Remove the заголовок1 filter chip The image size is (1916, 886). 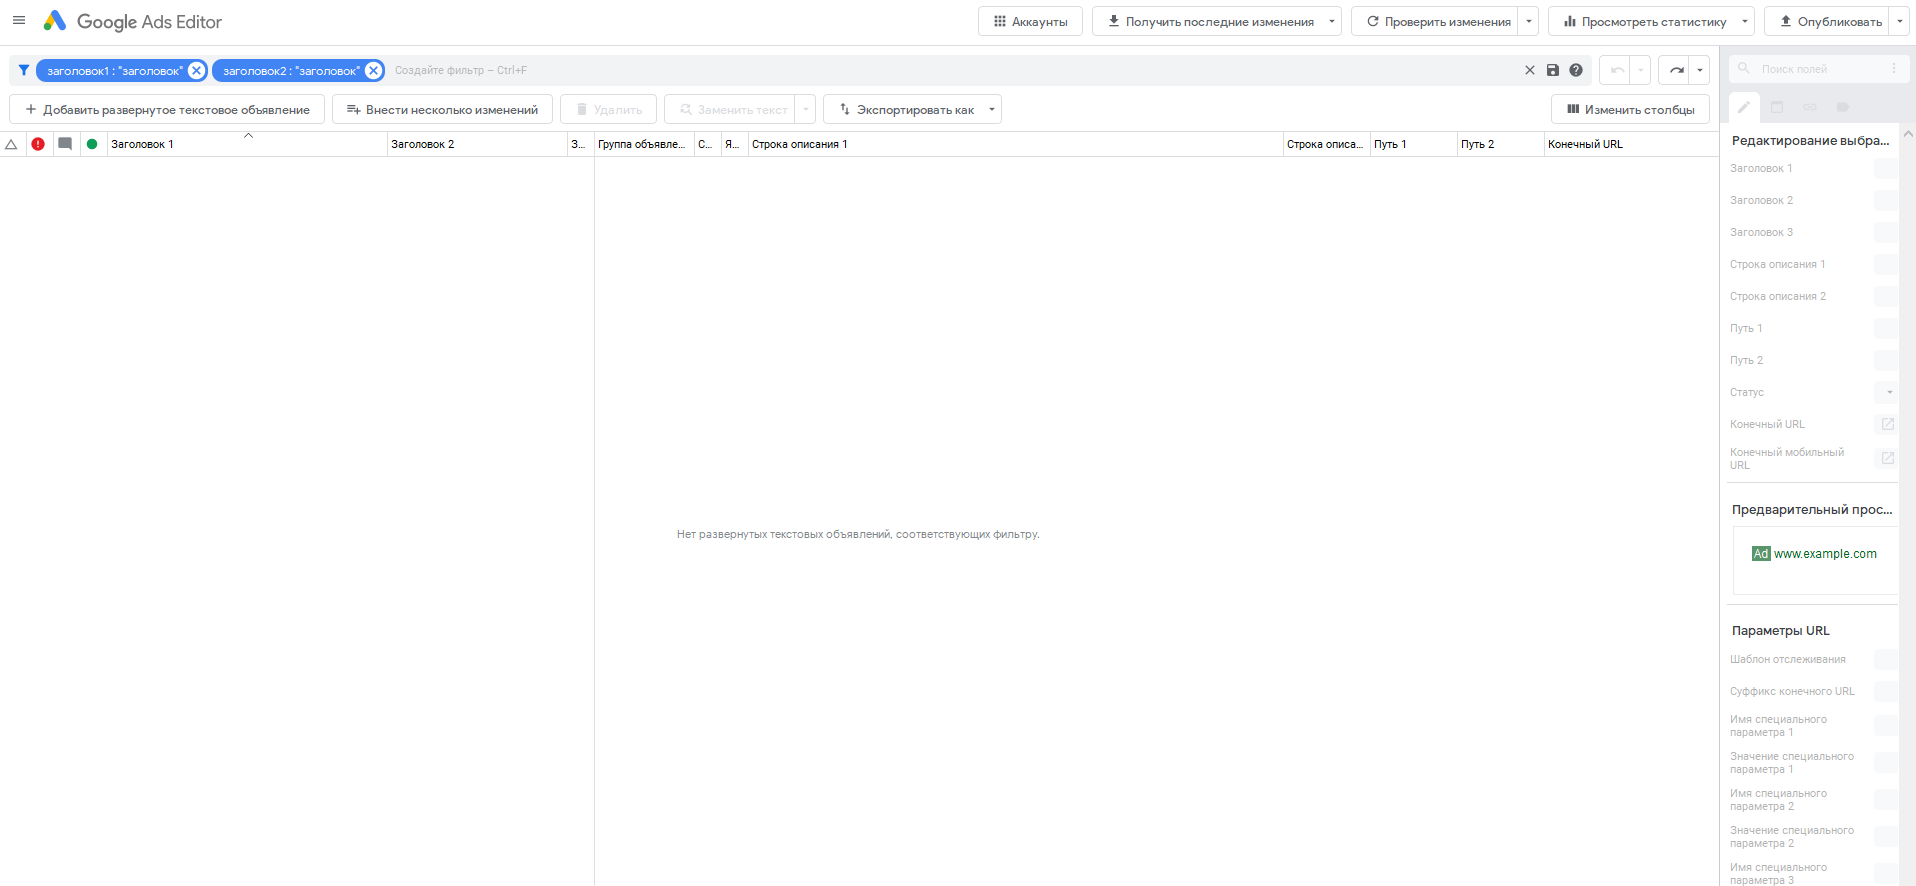tap(197, 70)
